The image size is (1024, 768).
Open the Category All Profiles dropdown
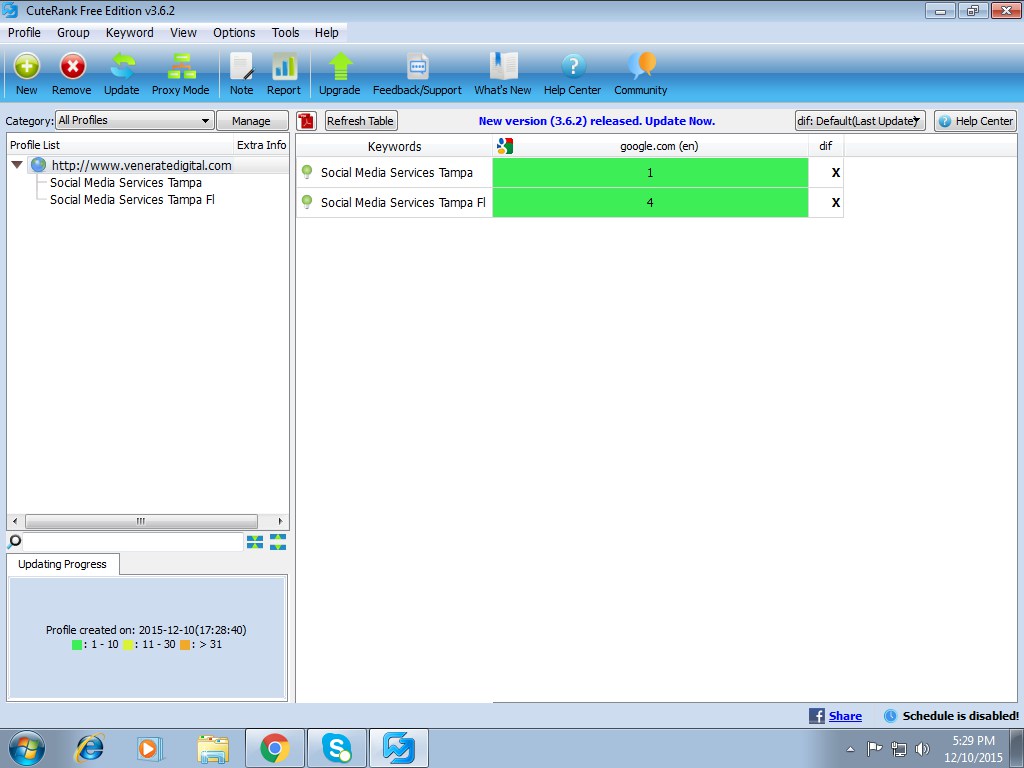[135, 120]
